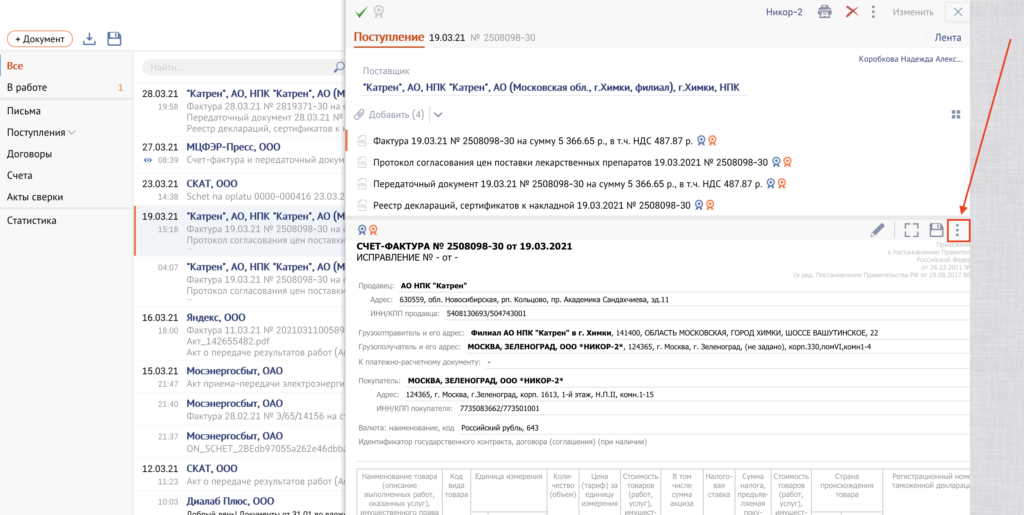Screen dimensions: 1024x515
Task: Click the + Документ button
Action: pyautogui.click(x=40, y=39)
